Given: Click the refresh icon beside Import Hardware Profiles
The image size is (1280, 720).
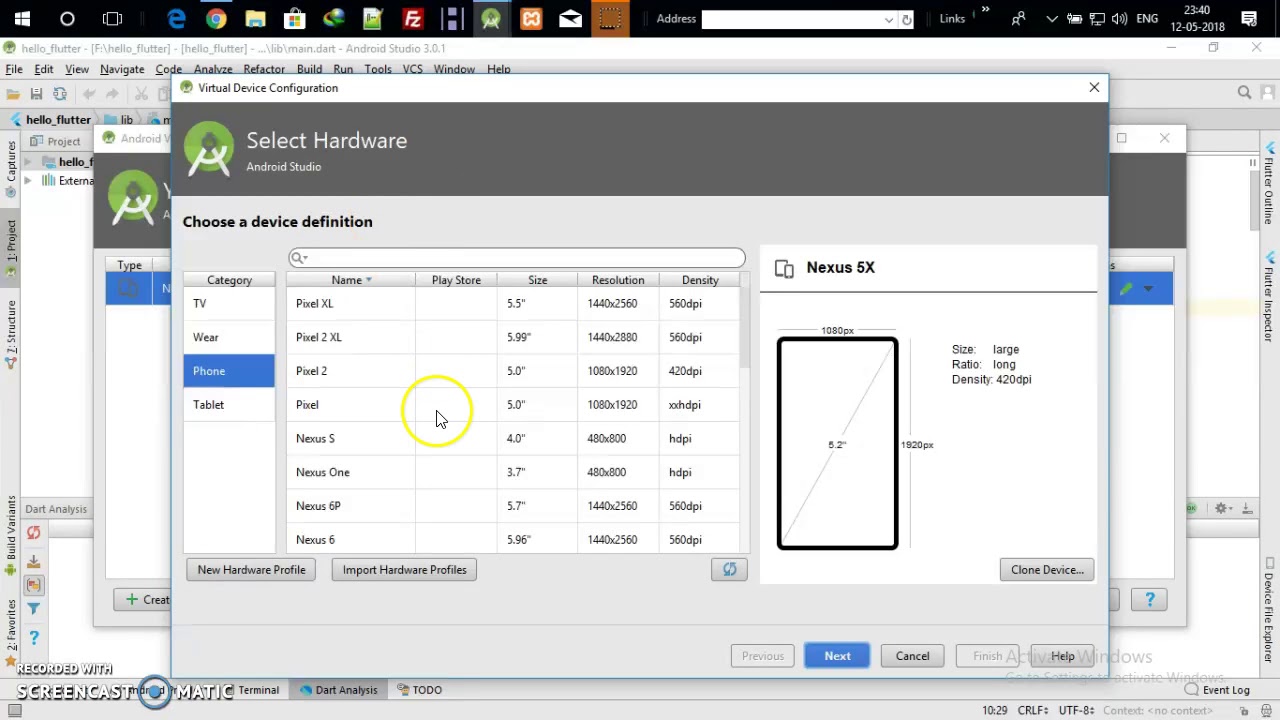Looking at the screenshot, I should 729,570.
